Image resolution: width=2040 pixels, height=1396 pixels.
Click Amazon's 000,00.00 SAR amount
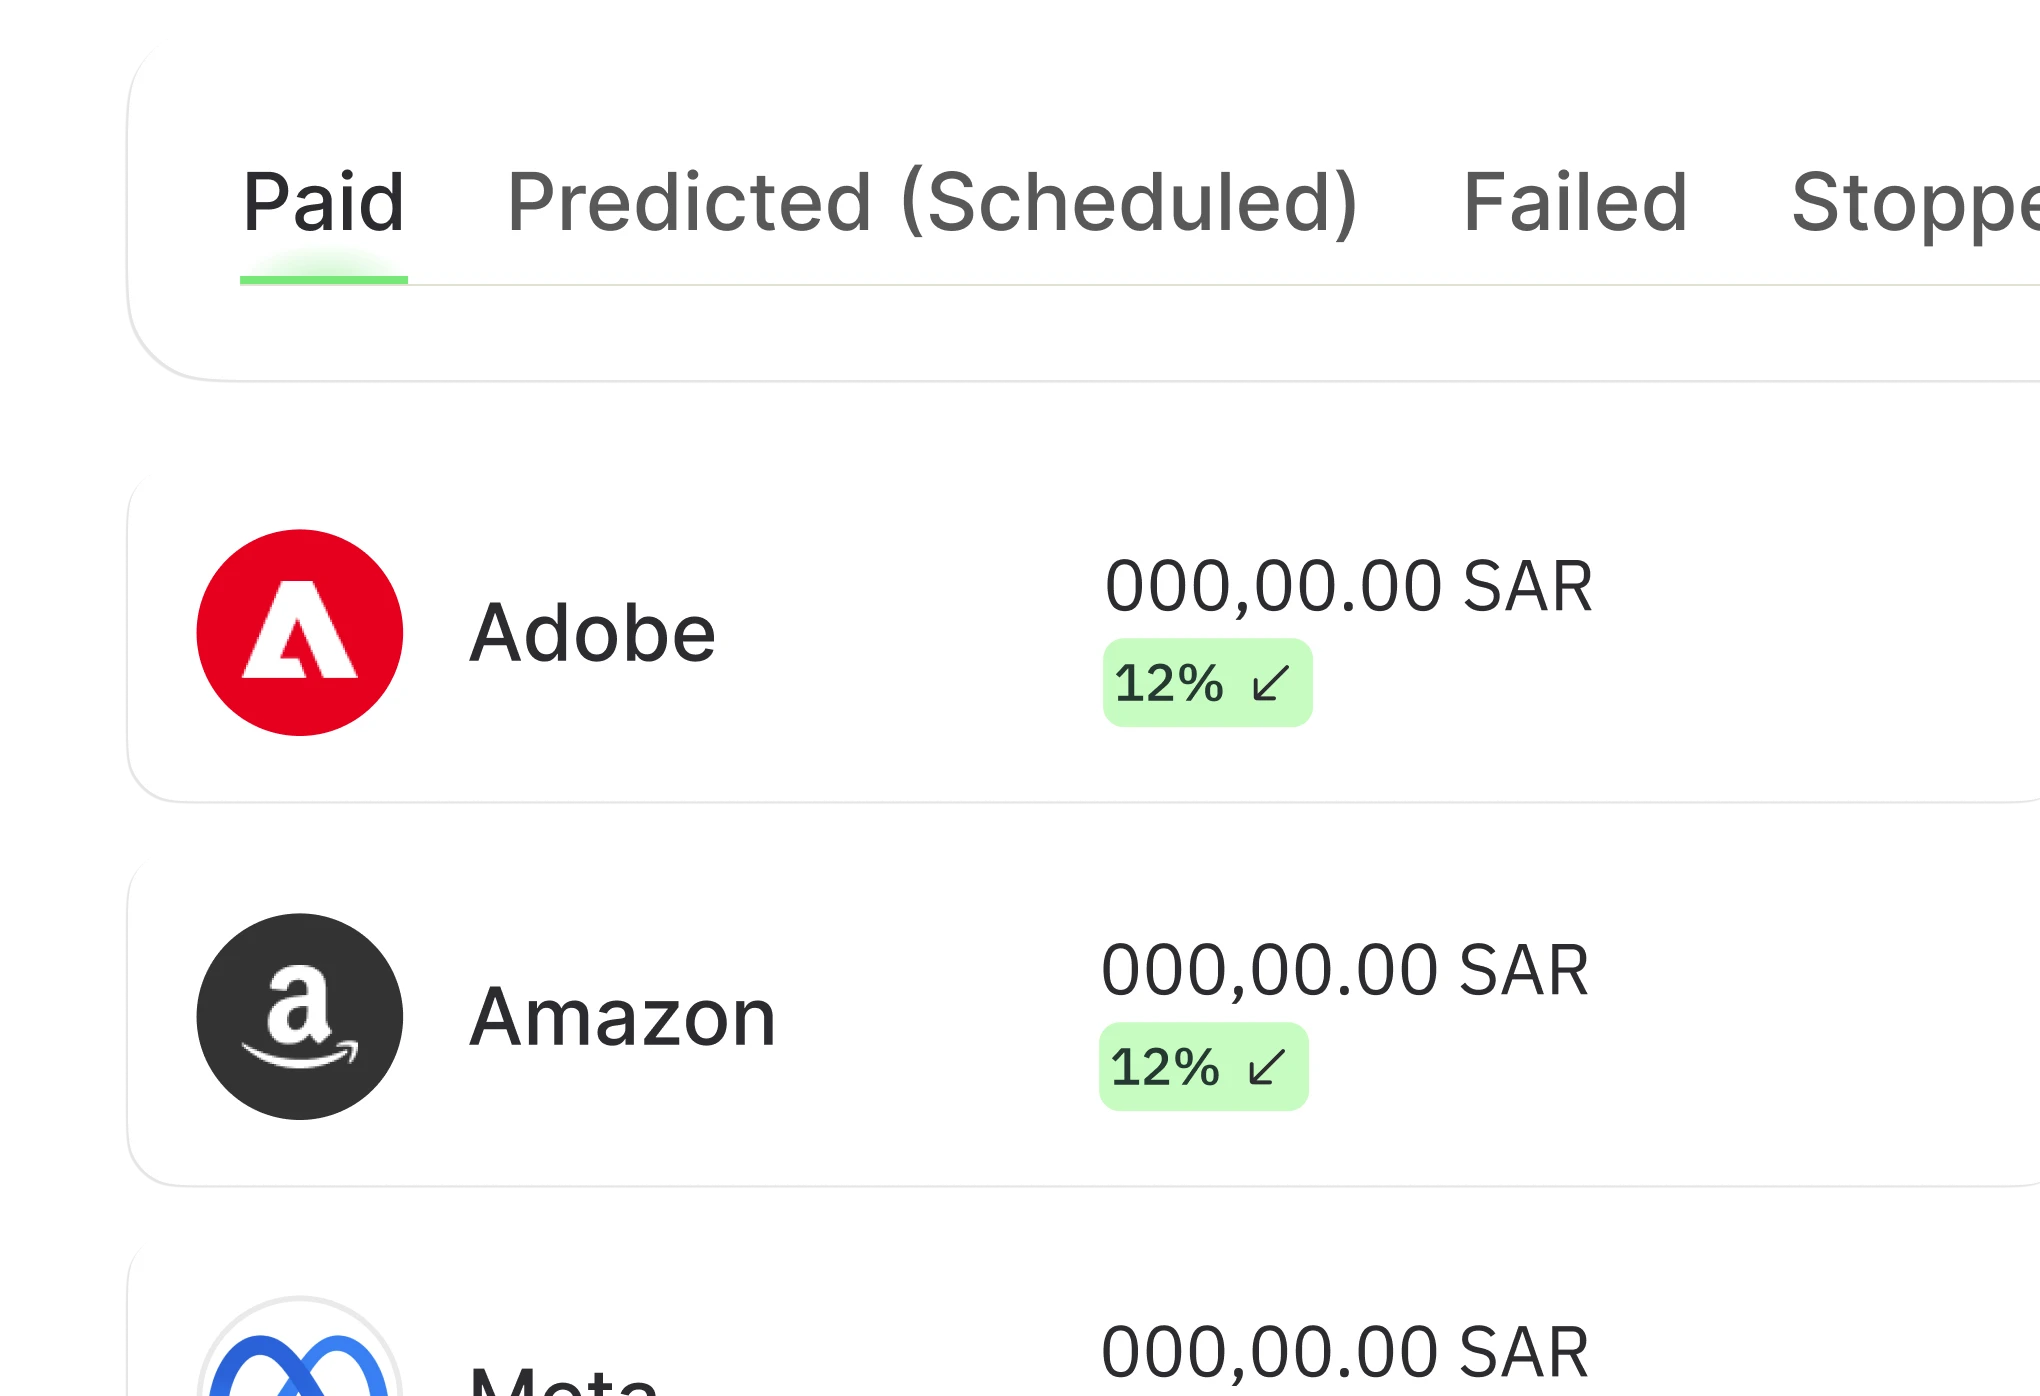click(1344, 970)
